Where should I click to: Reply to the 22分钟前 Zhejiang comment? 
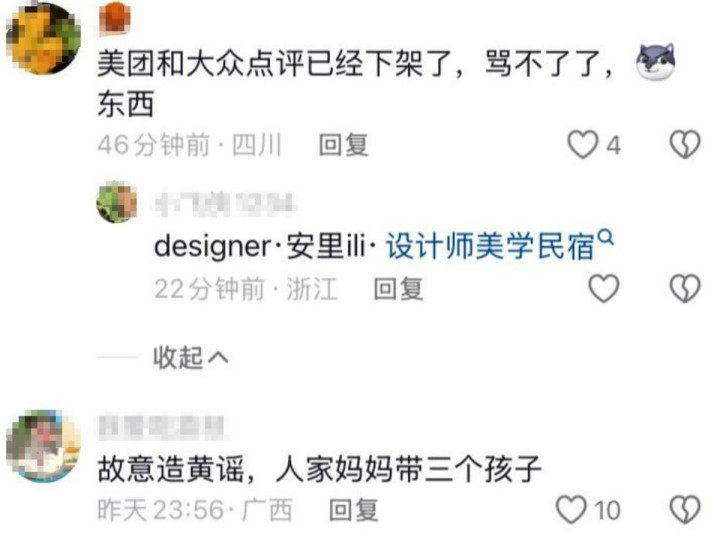398,289
